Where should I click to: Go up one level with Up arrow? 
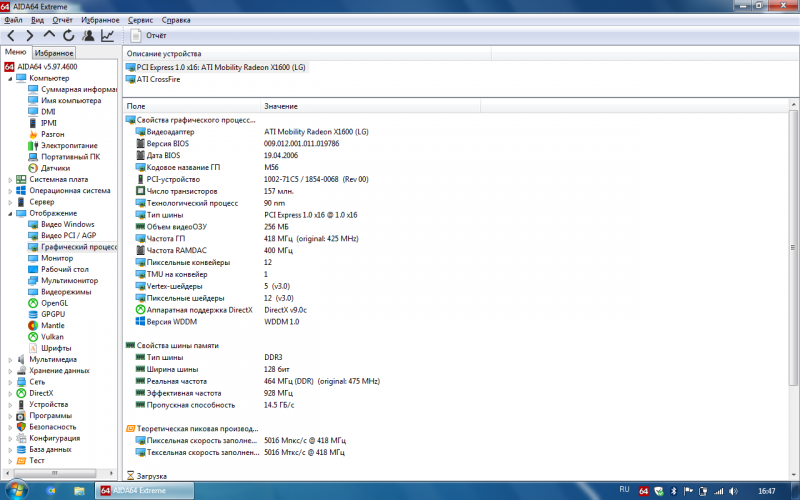tap(49, 35)
